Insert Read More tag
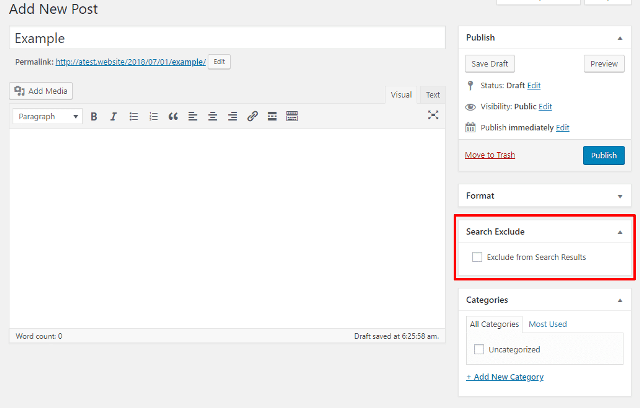640x408 pixels. pos(272,116)
